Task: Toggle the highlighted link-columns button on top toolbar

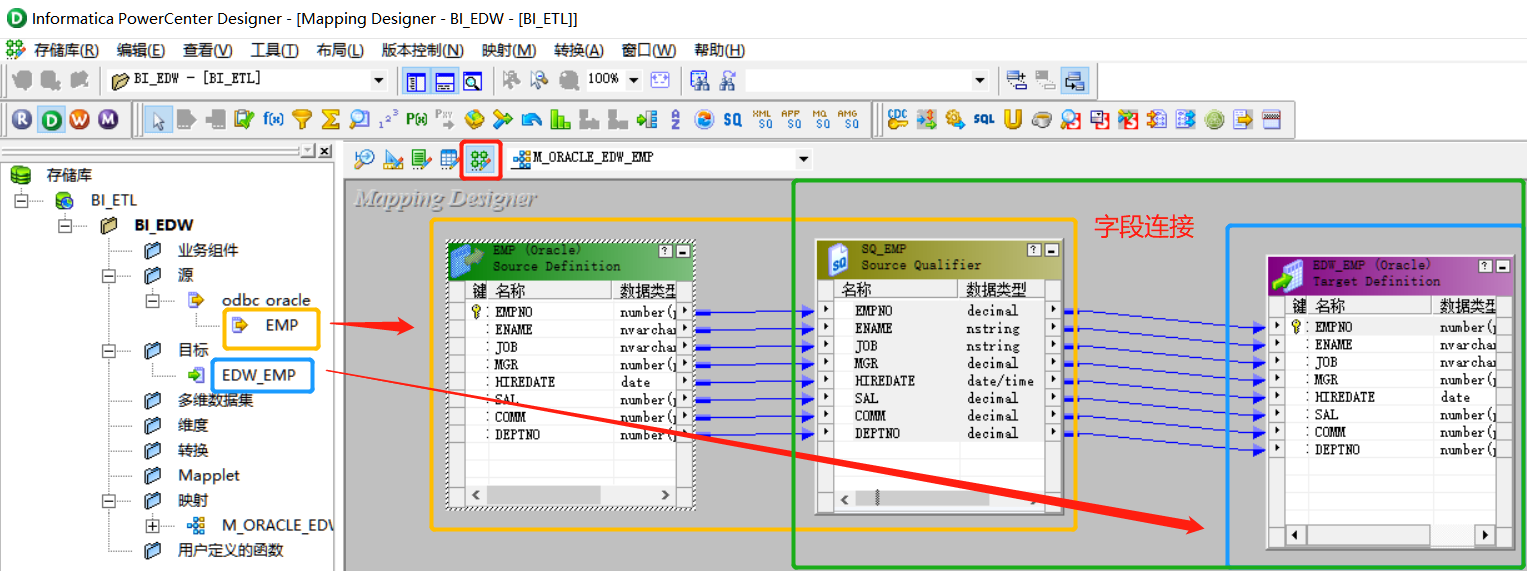Action: (1075, 80)
